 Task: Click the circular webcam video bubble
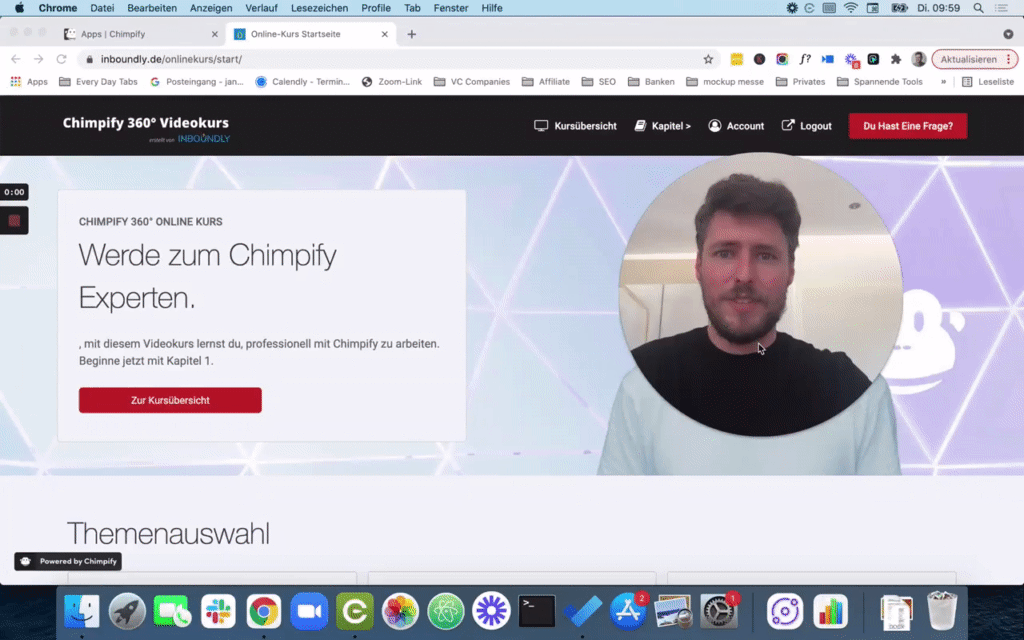761,295
